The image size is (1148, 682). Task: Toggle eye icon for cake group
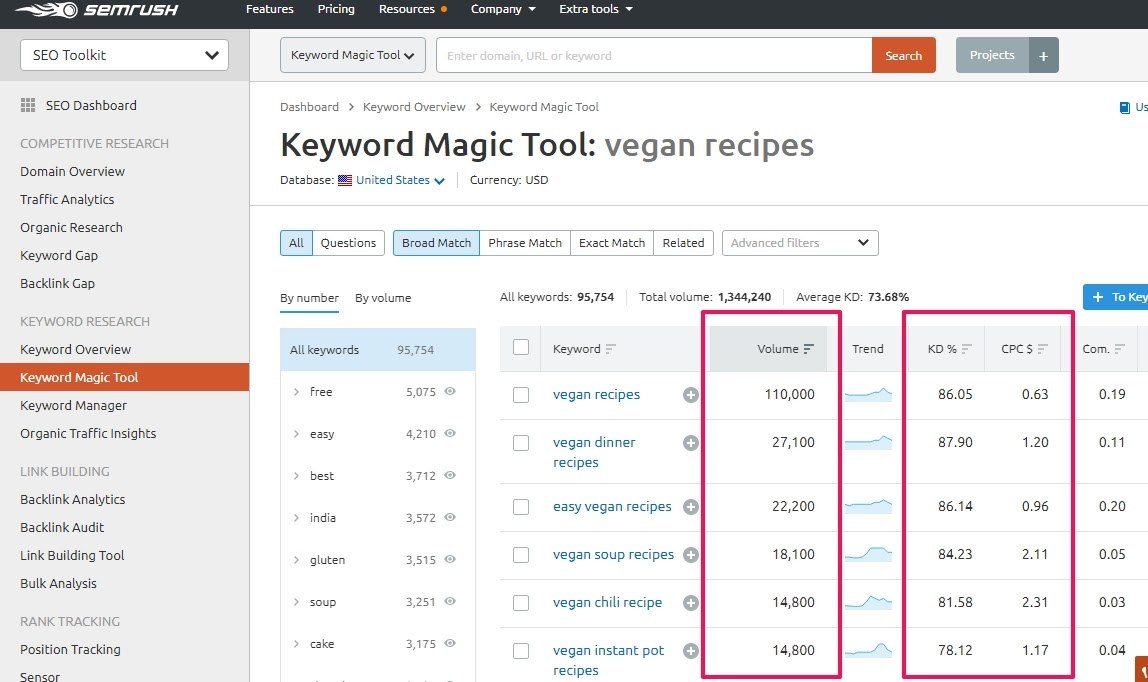click(x=450, y=644)
